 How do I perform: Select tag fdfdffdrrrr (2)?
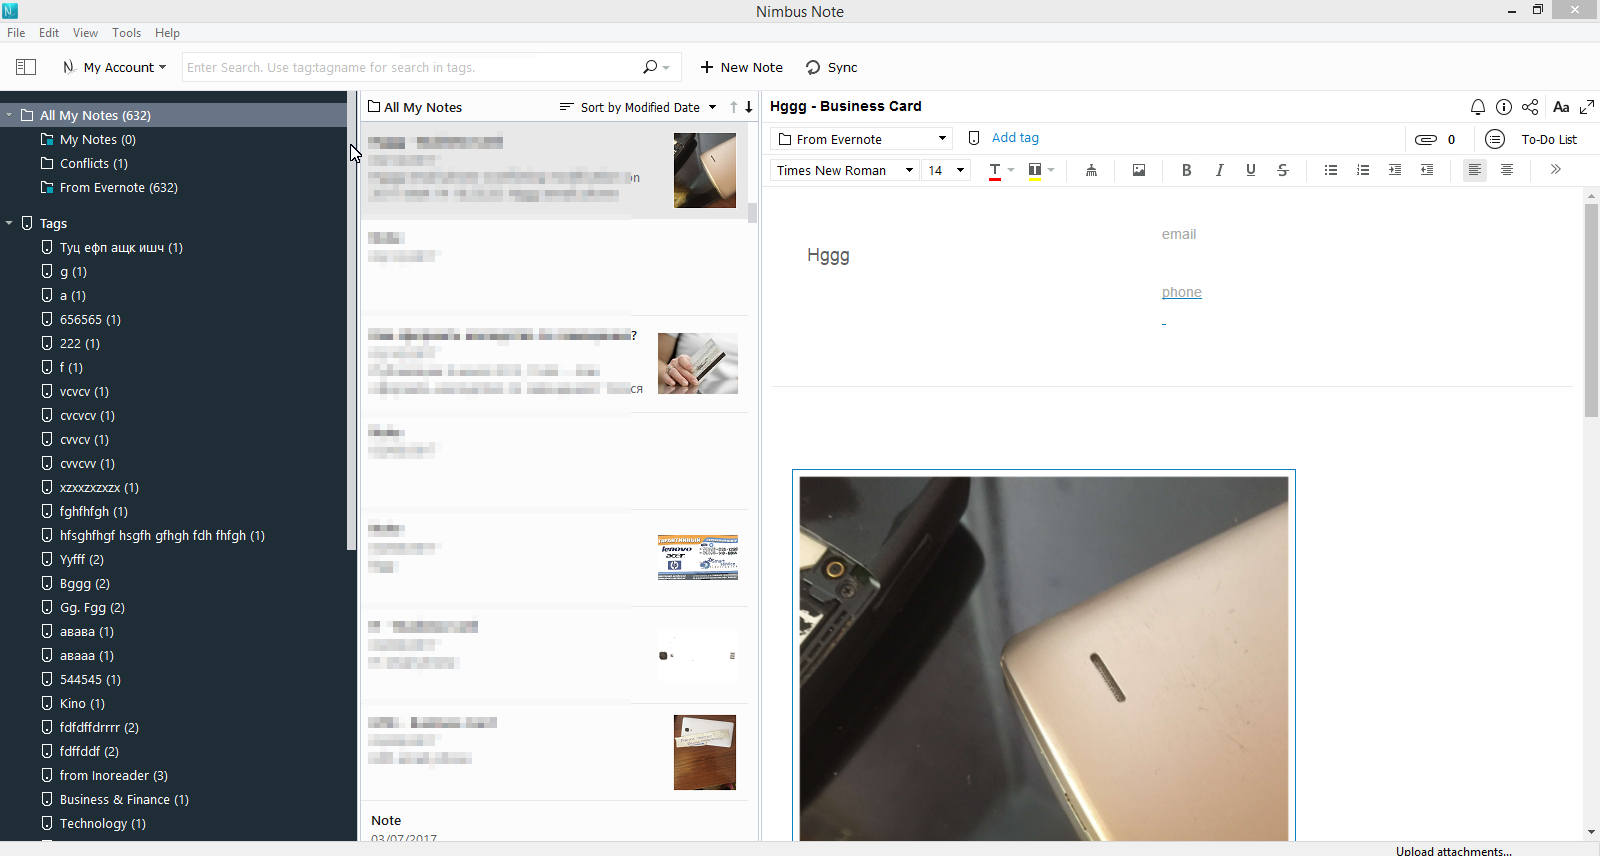point(99,727)
